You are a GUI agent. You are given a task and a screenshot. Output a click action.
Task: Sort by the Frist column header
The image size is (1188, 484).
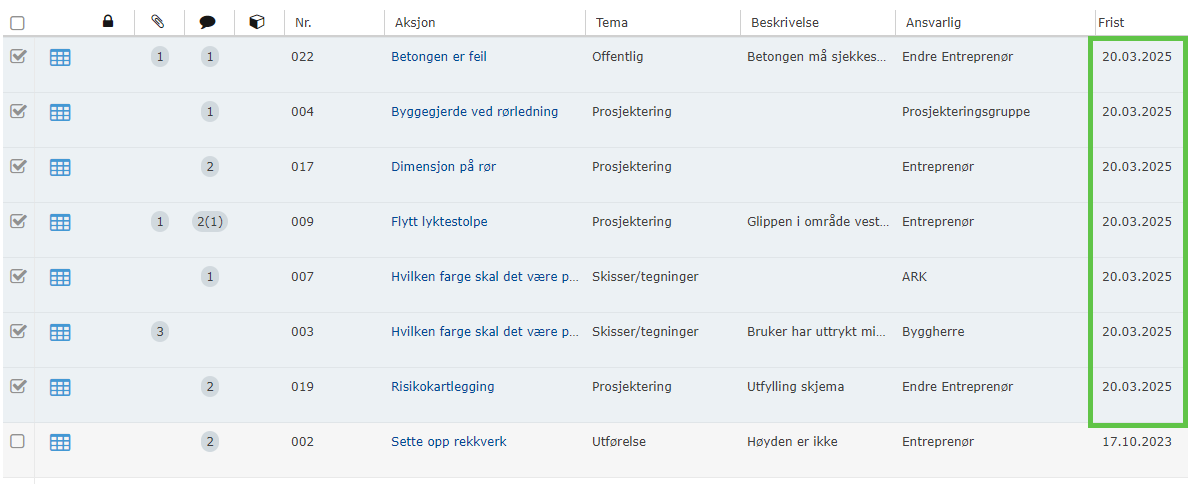click(1110, 22)
